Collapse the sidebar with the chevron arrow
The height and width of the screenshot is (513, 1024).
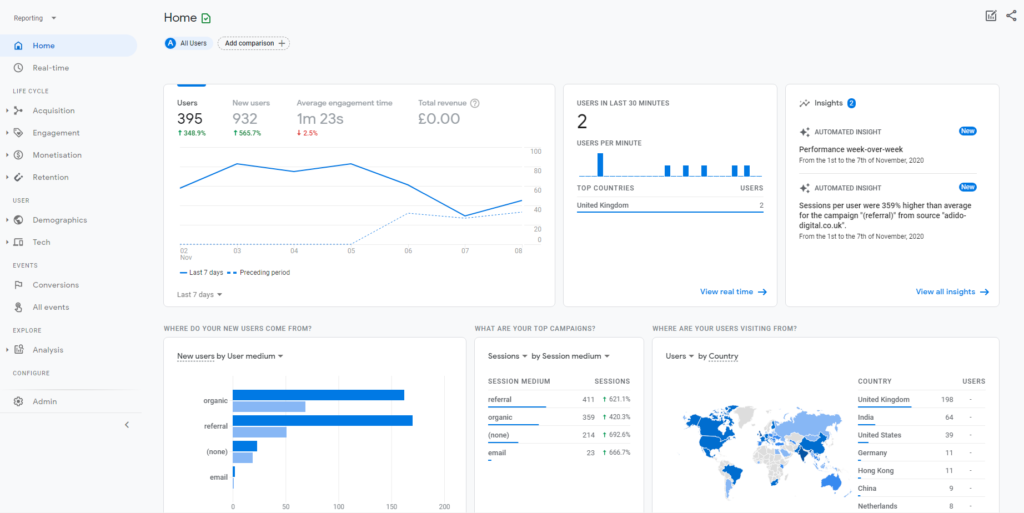click(127, 425)
